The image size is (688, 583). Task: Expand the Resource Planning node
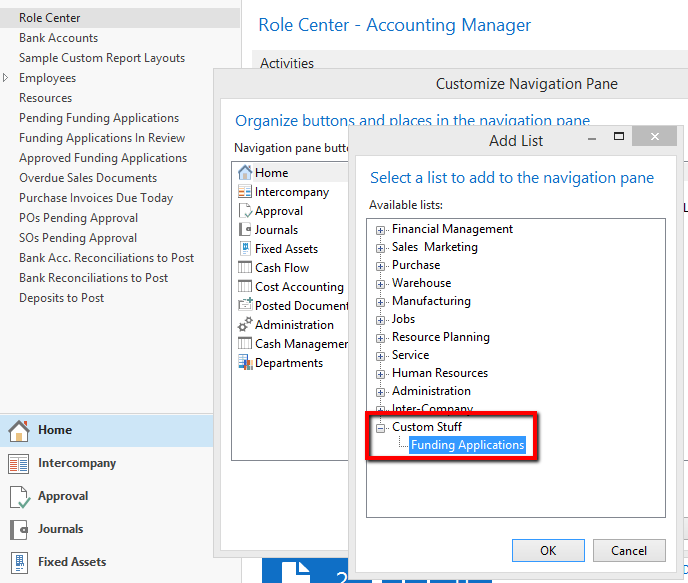[380, 338]
